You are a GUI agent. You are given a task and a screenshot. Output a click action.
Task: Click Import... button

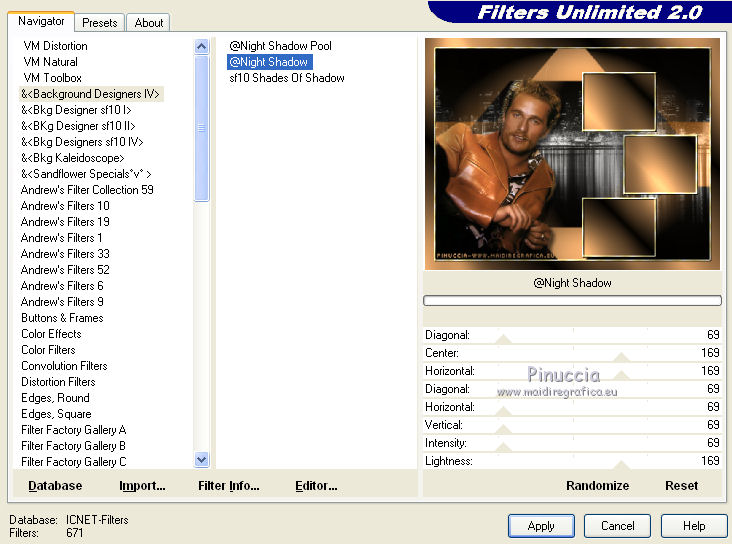coord(142,486)
